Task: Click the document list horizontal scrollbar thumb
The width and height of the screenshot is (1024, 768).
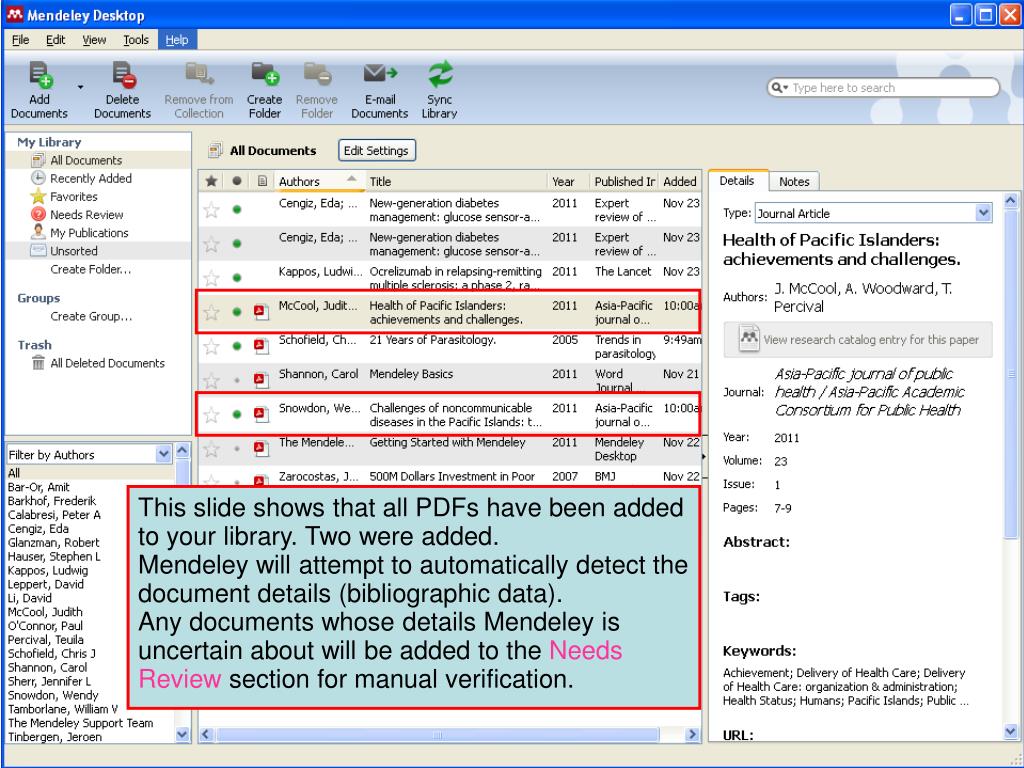Action: pyautogui.click(x=438, y=735)
